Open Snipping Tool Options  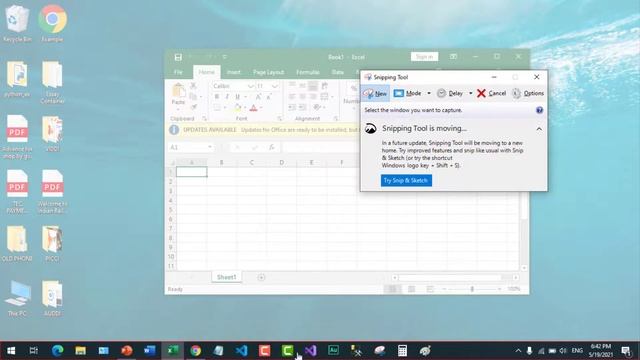(528, 93)
